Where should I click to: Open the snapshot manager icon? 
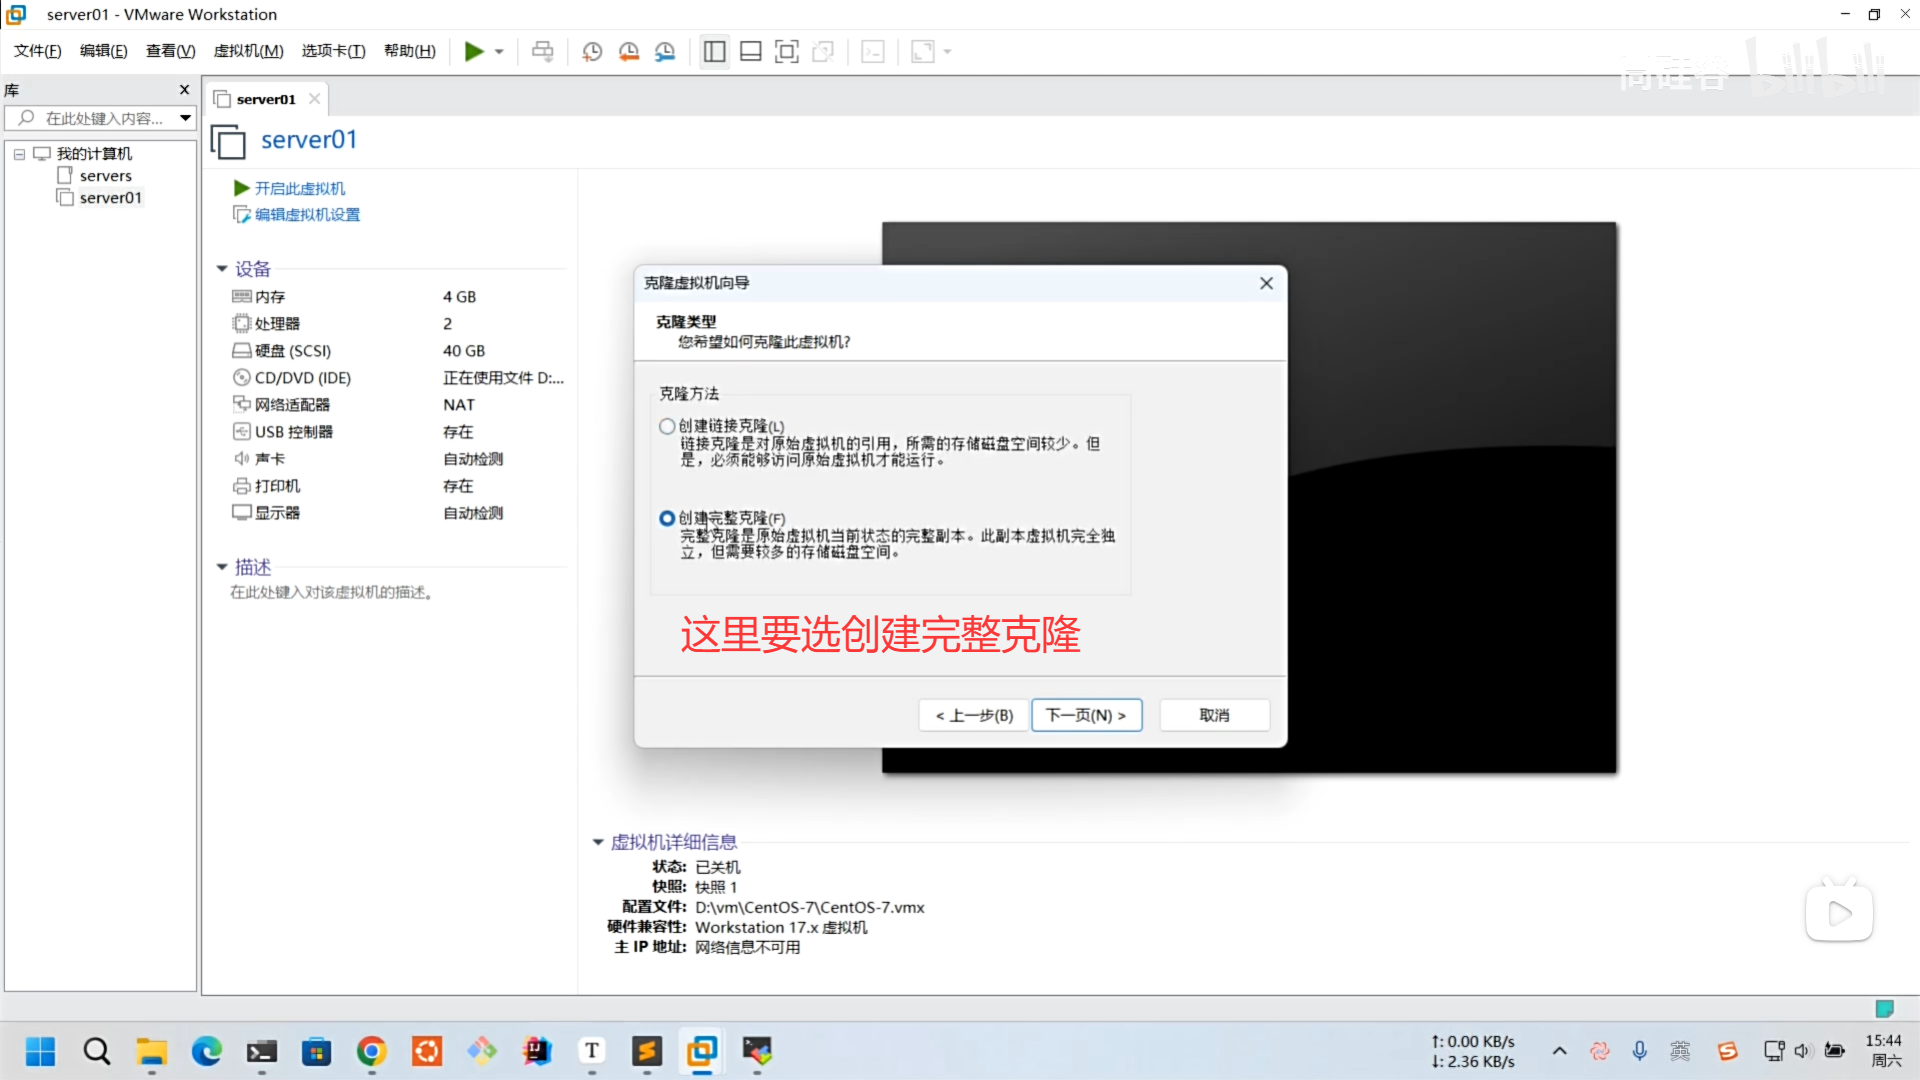(665, 52)
